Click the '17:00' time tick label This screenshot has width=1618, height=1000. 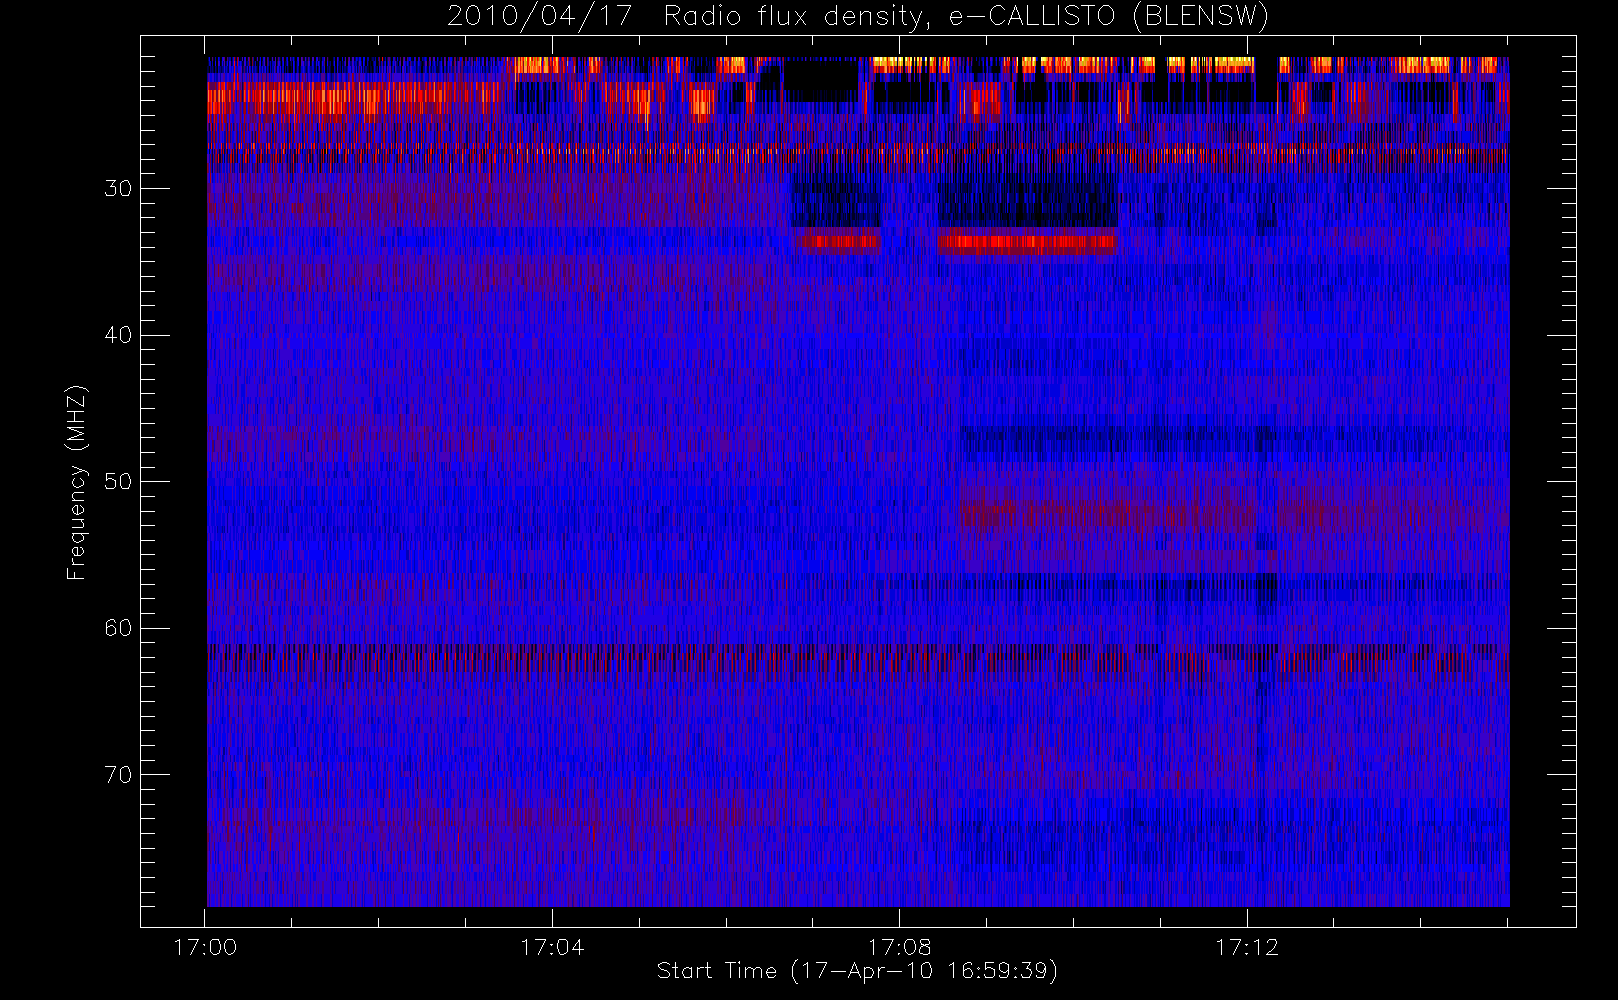click(x=205, y=947)
